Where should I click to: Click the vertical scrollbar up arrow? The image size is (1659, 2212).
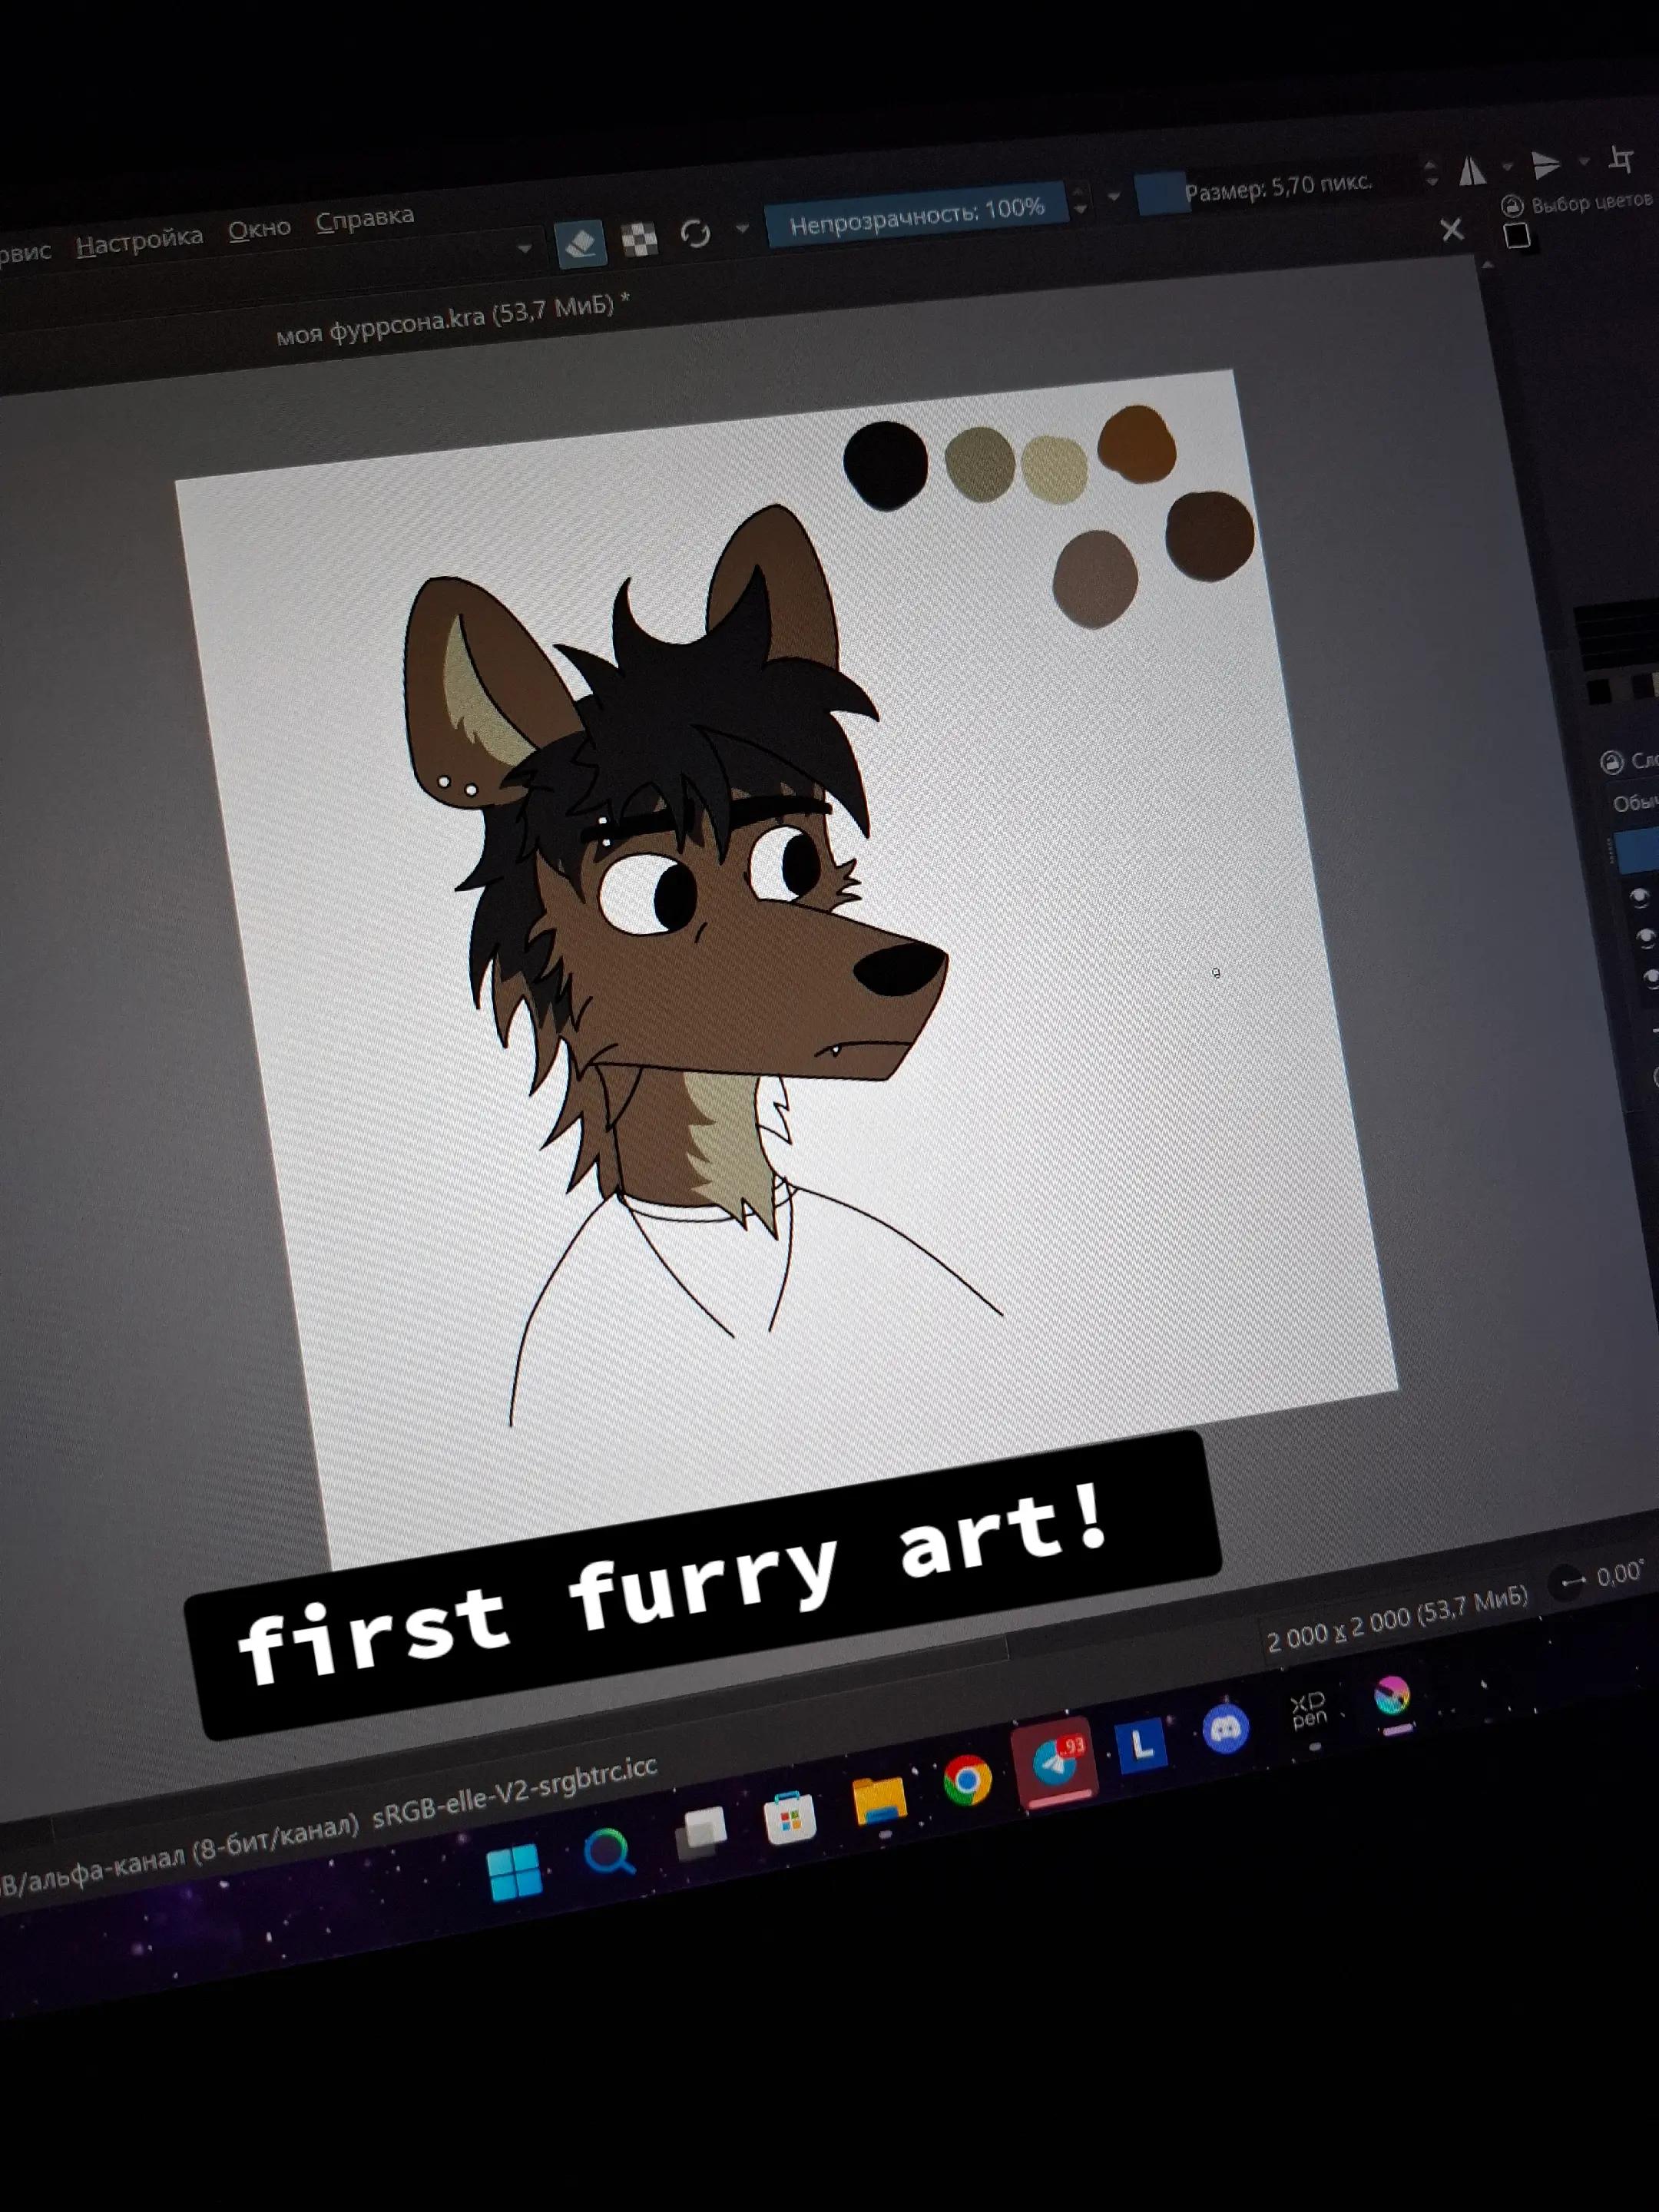tap(1487, 266)
